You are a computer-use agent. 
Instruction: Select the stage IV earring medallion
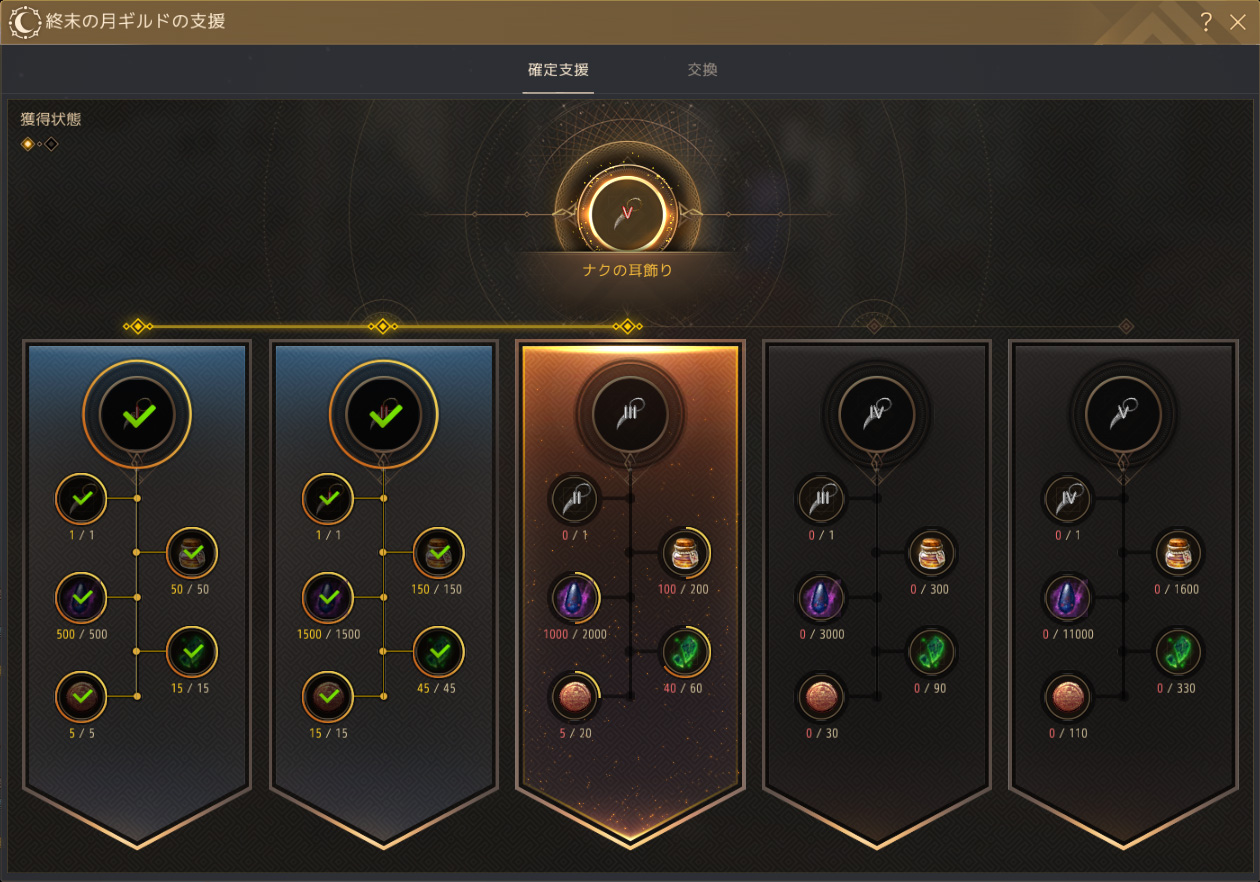(x=876, y=413)
